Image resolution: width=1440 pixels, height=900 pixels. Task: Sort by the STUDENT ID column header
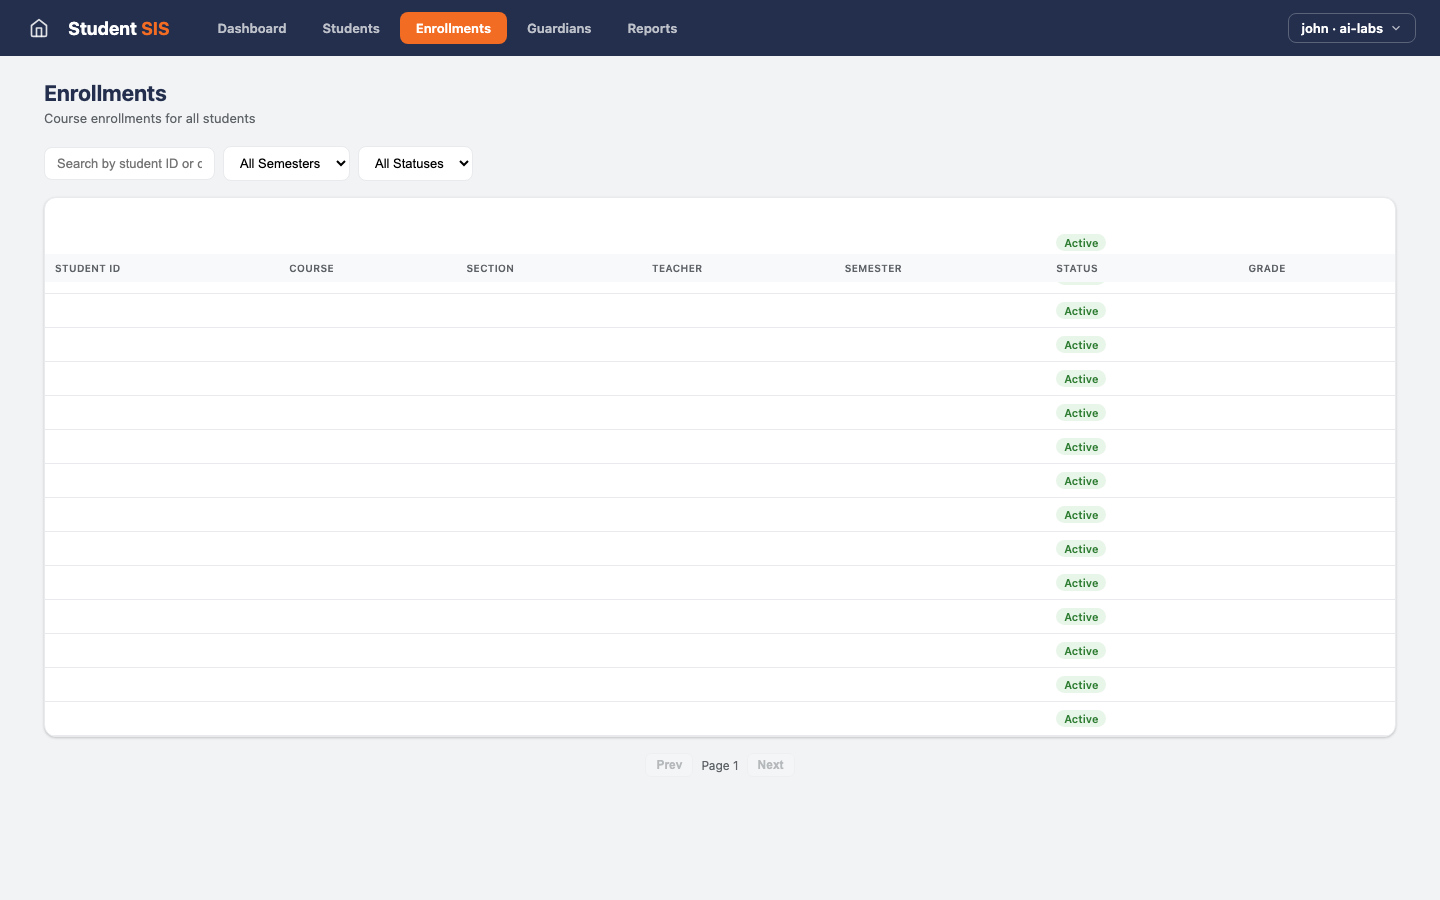tap(87, 268)
